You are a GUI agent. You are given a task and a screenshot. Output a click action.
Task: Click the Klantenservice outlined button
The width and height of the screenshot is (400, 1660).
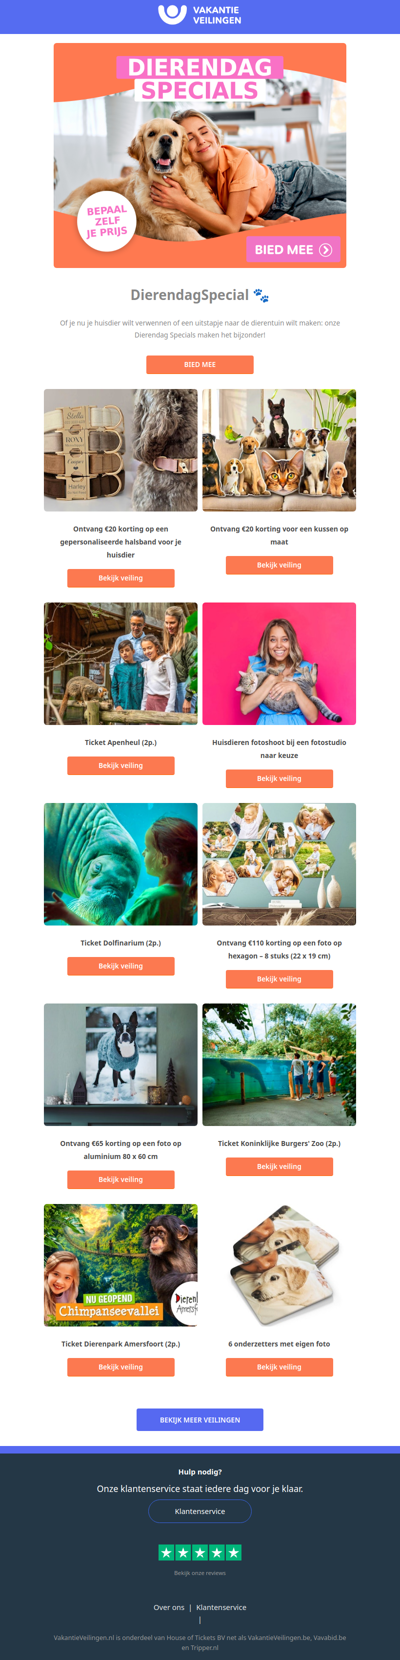200,1511
